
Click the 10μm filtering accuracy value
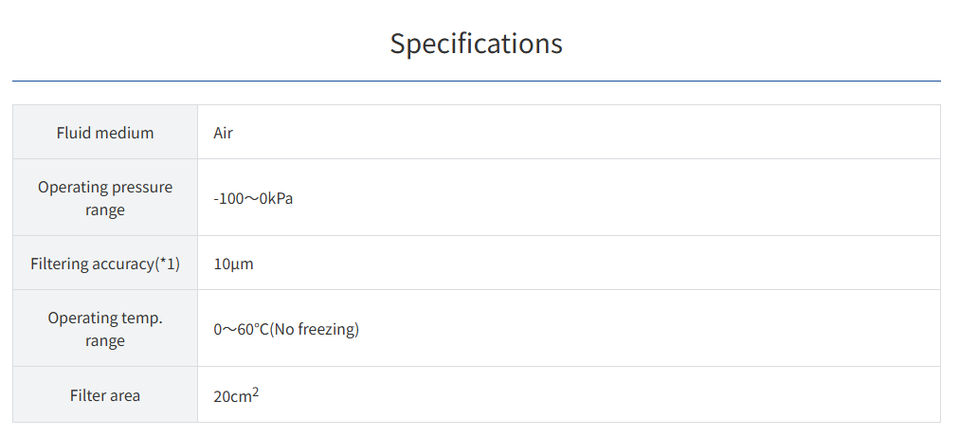(x=234, y=264)
